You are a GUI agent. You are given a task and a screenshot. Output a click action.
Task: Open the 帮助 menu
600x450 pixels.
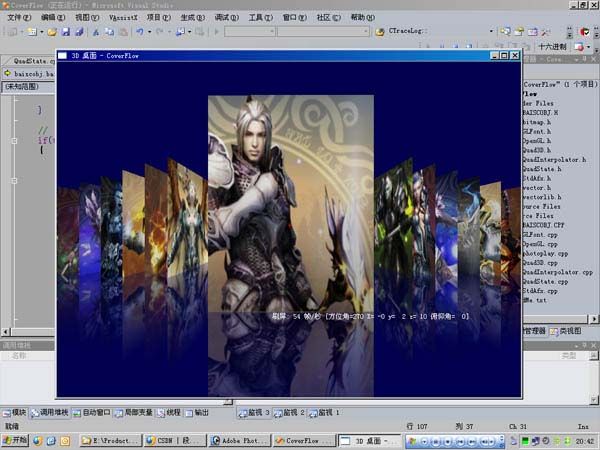click(363, 17)
